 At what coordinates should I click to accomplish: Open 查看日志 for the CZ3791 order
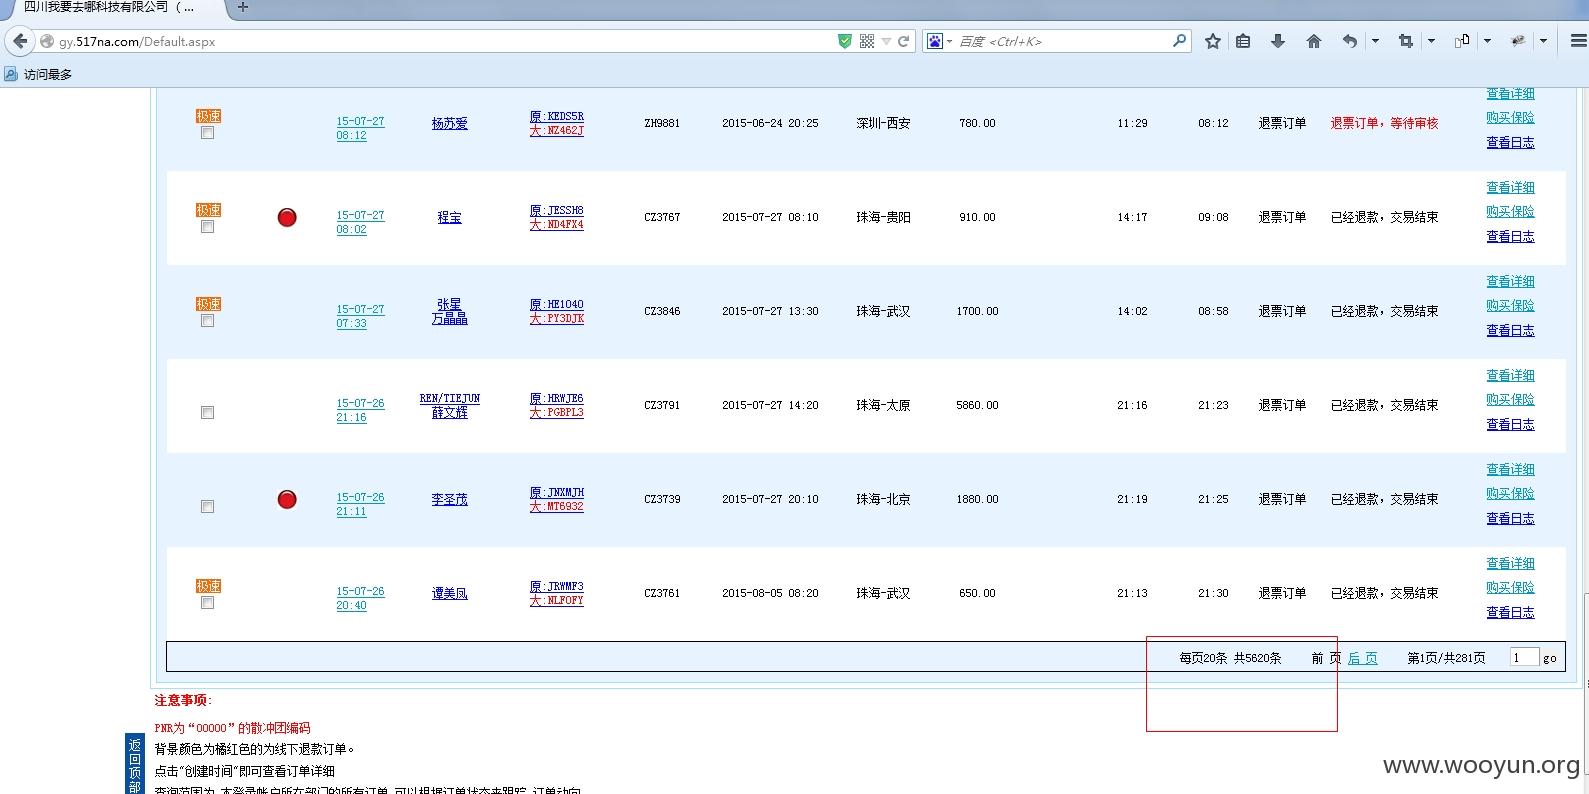point(1510,424)
